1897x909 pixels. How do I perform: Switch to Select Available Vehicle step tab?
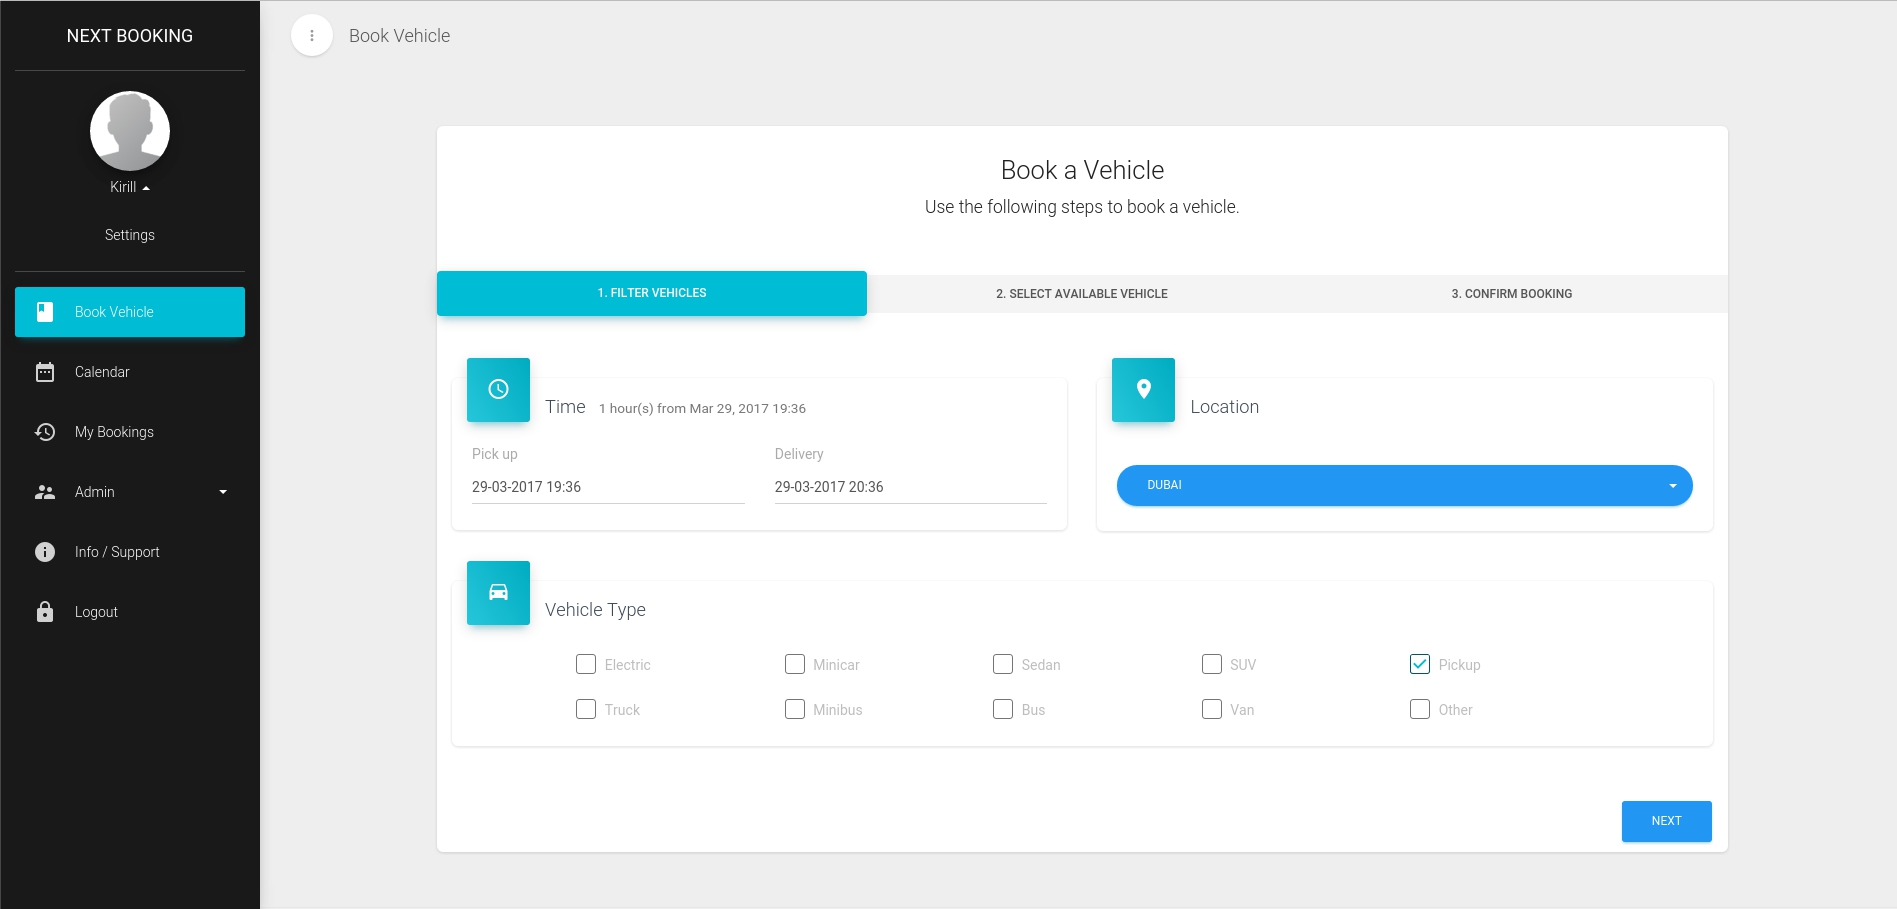(x=1081, y=294)
